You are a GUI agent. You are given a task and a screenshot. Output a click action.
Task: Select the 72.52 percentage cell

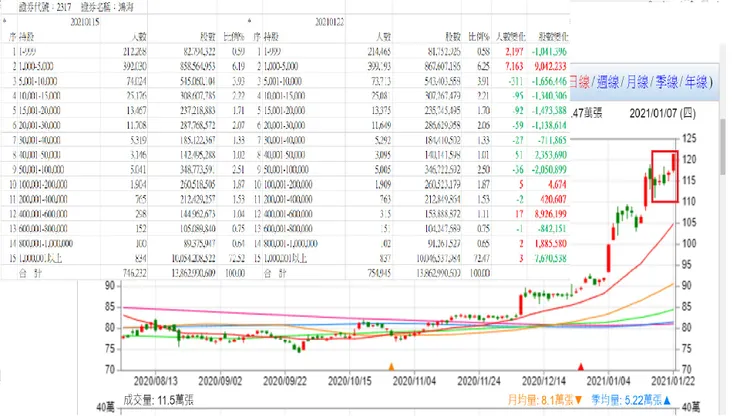(235, 258)
